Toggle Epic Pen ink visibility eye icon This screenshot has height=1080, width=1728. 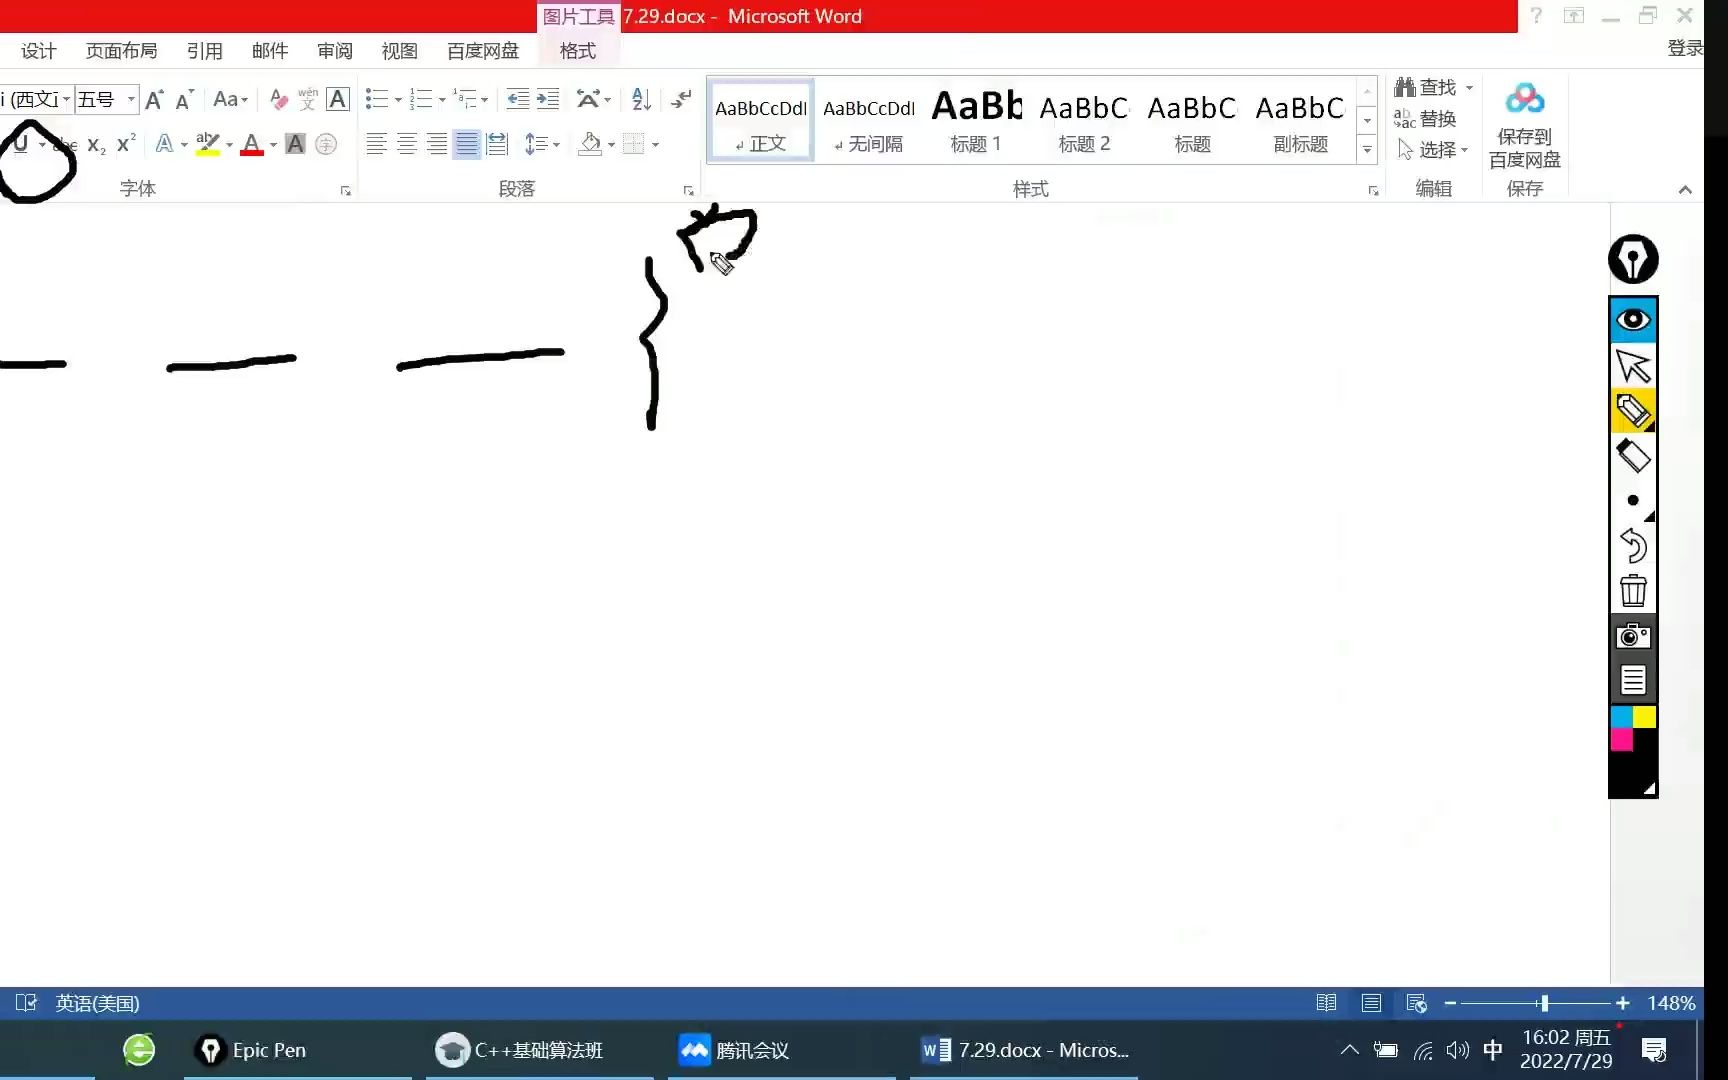coord(1632,319)
